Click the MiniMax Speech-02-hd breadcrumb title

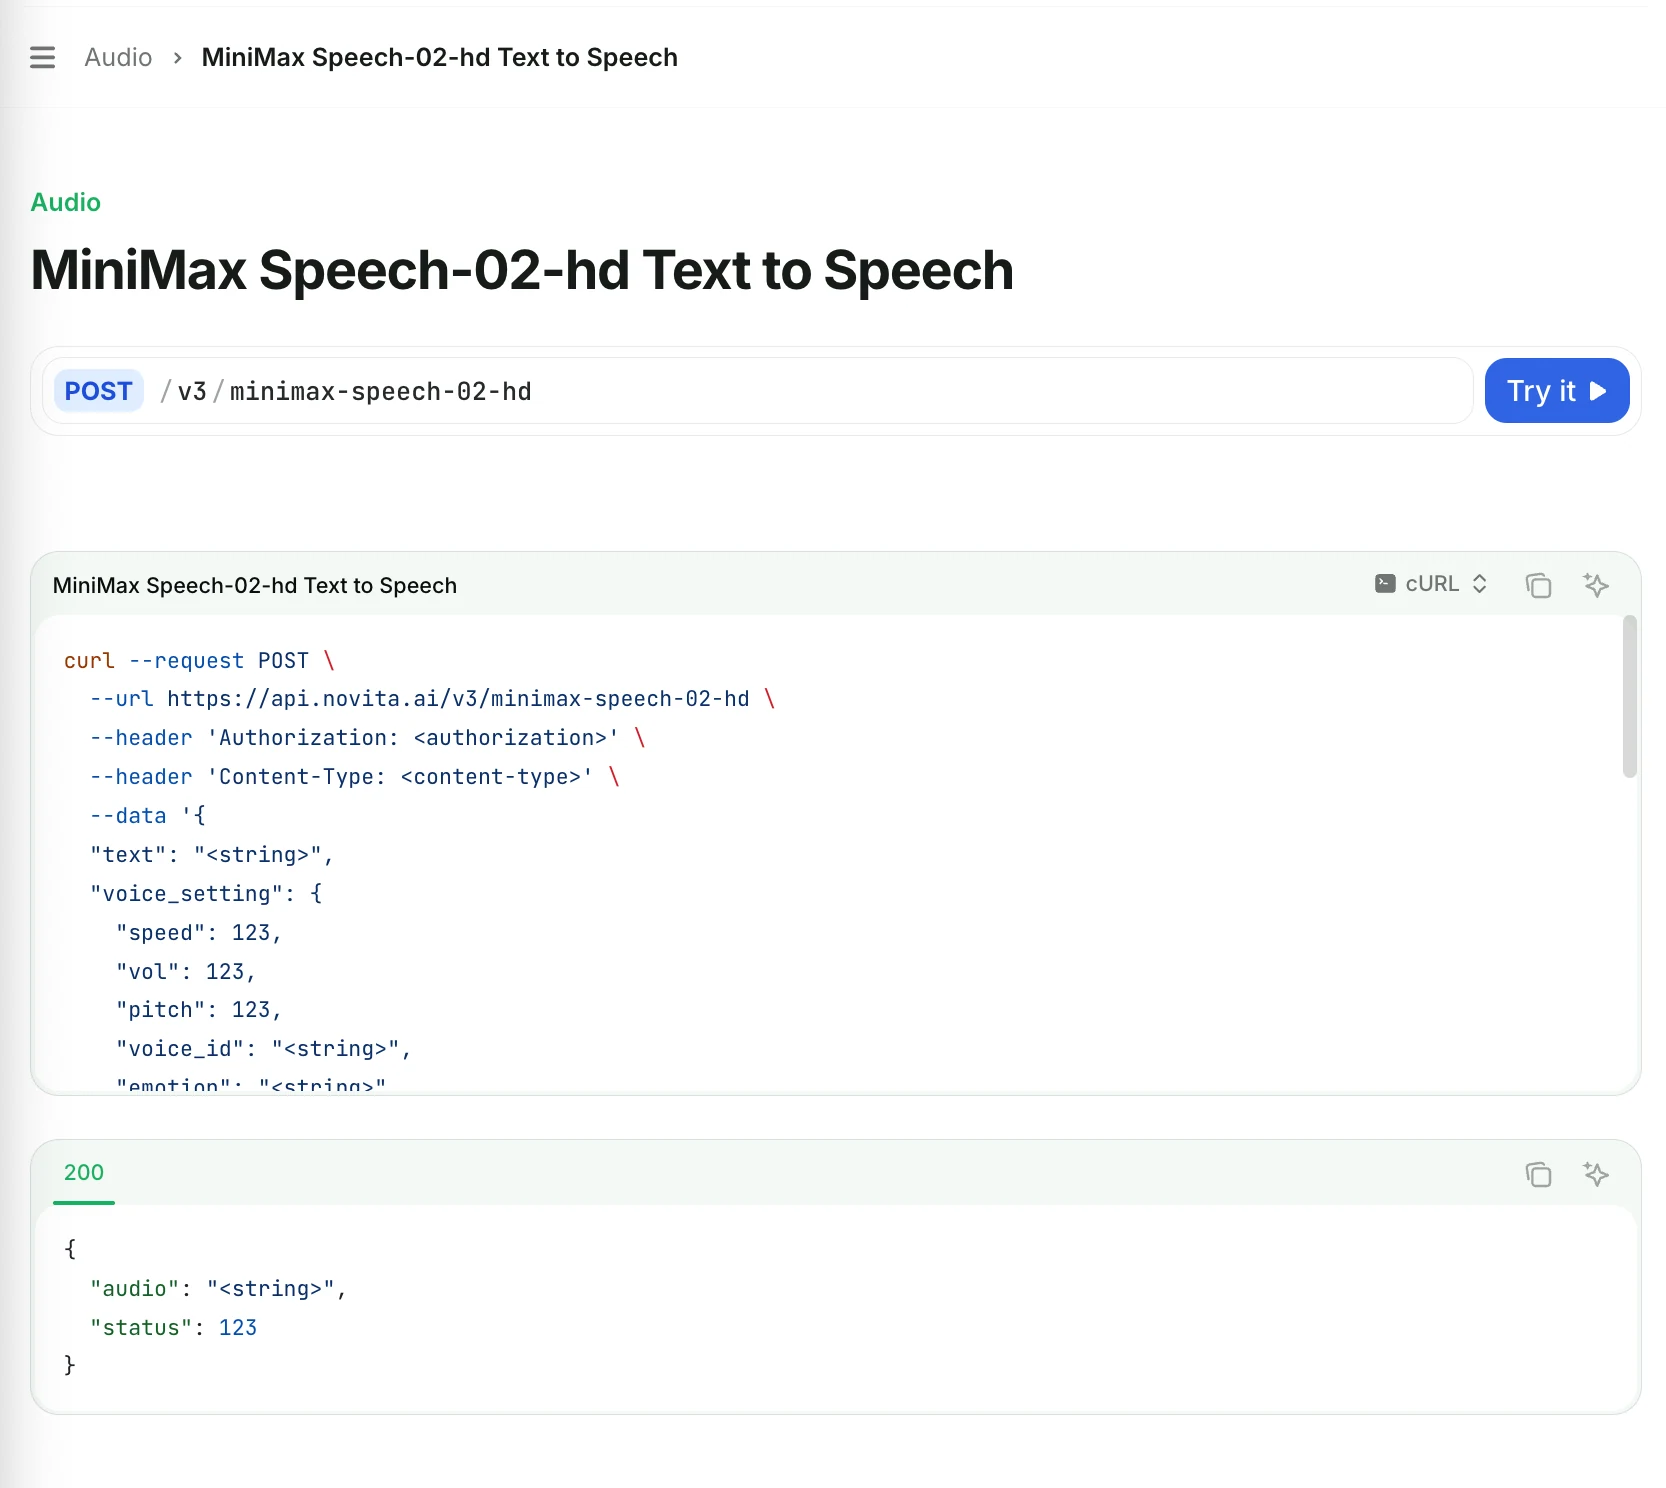pyautogui.click(x=440, y=57)
